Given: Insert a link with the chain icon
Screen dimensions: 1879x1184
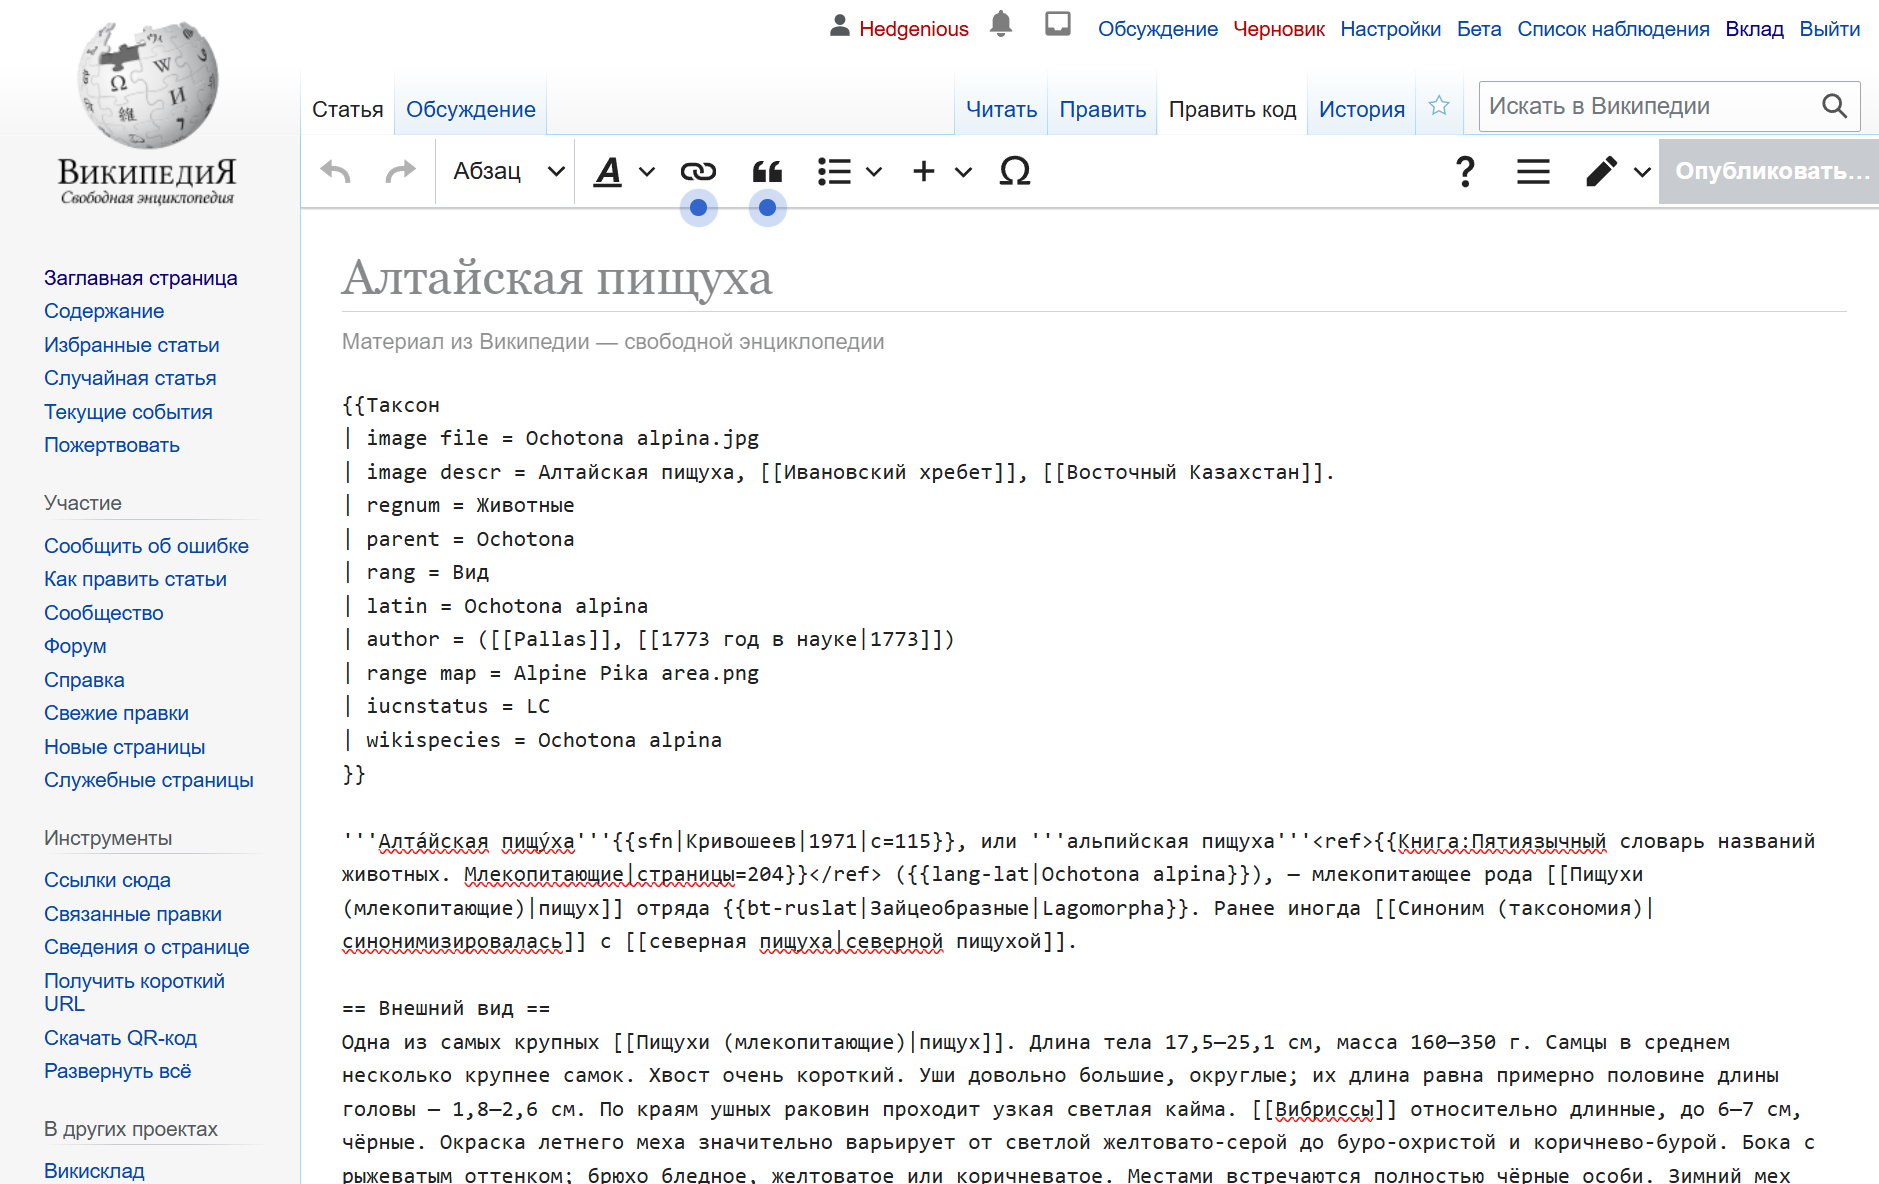Looking at the screenshot, I should (x=698, y=172).
